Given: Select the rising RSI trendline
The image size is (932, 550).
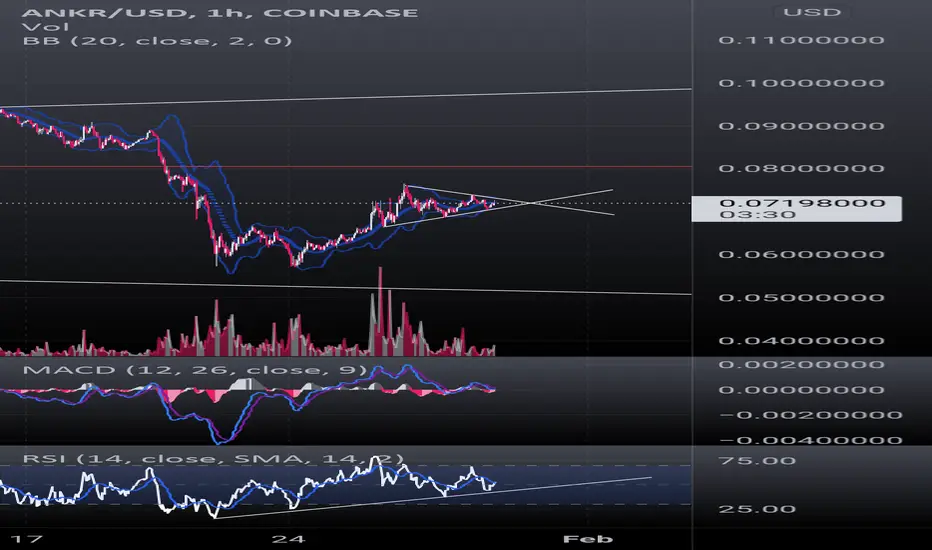Looking at the screenshot, I should [x=434, y=497].
